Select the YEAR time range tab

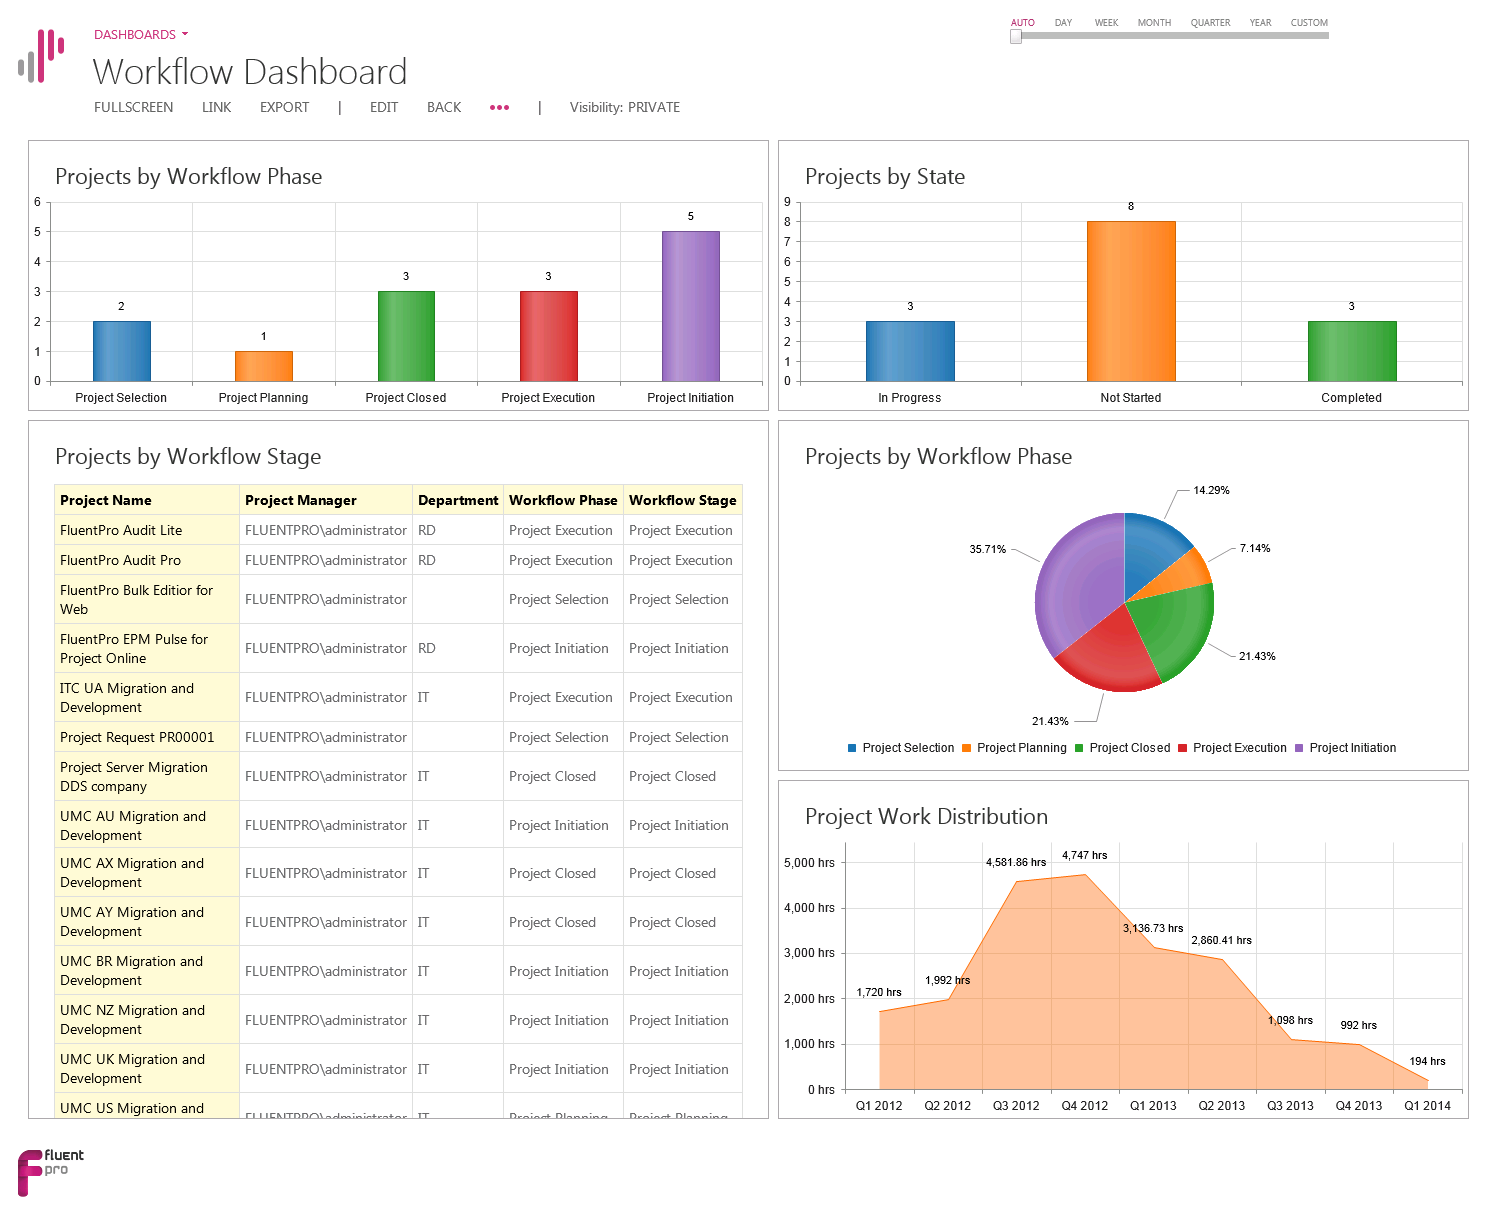click(x=1260, y=22)
